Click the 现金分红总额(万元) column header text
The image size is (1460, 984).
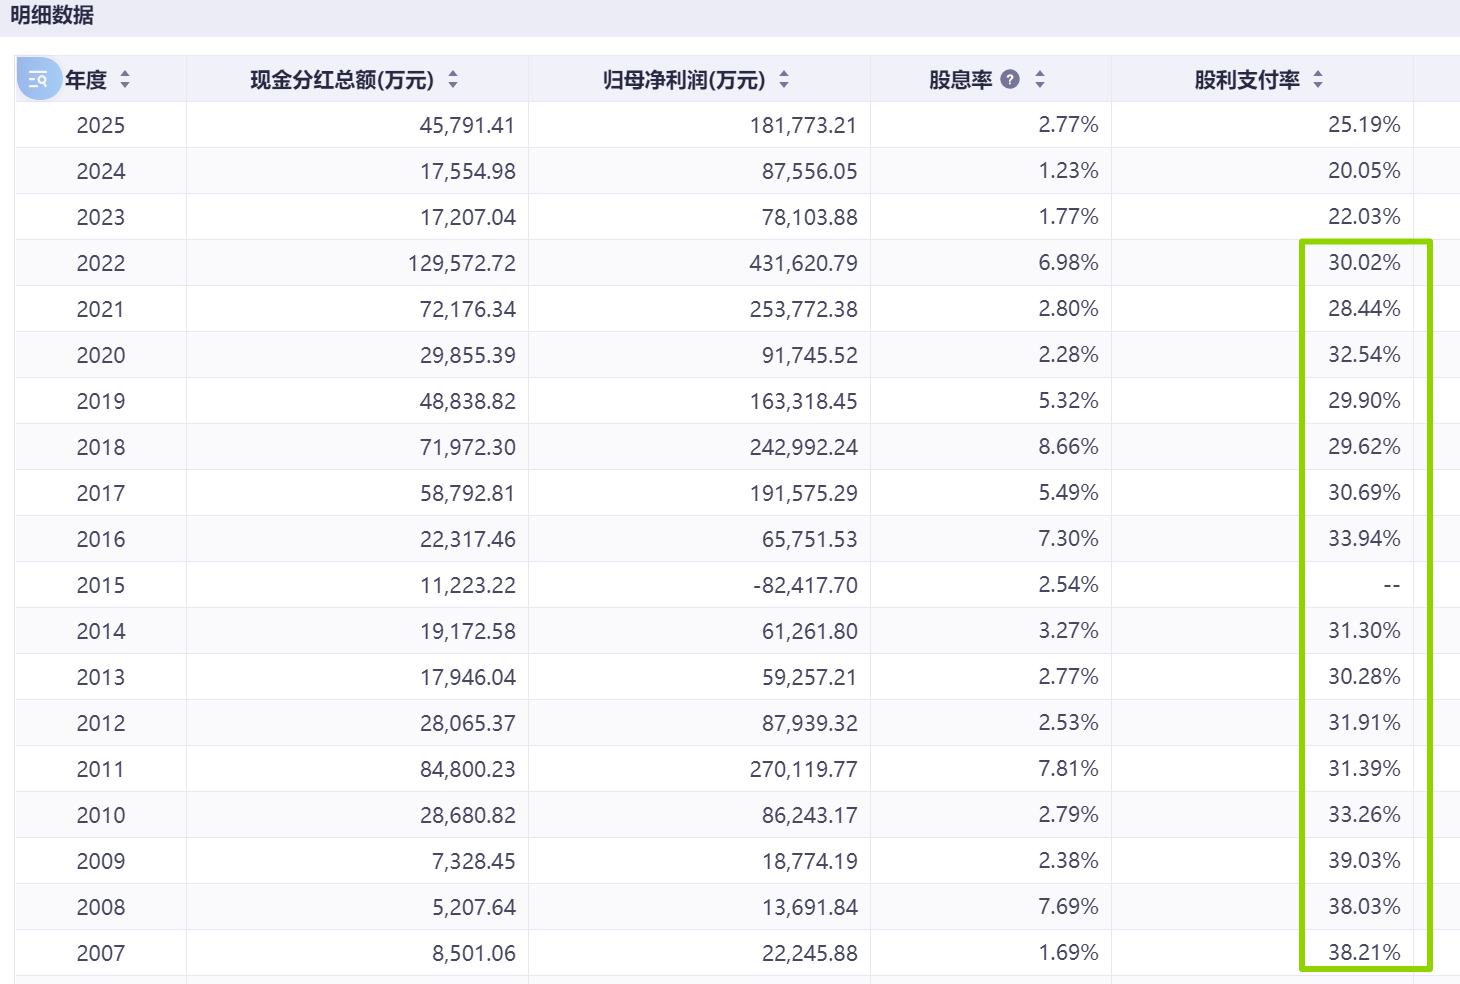click(x=342, y=80)
